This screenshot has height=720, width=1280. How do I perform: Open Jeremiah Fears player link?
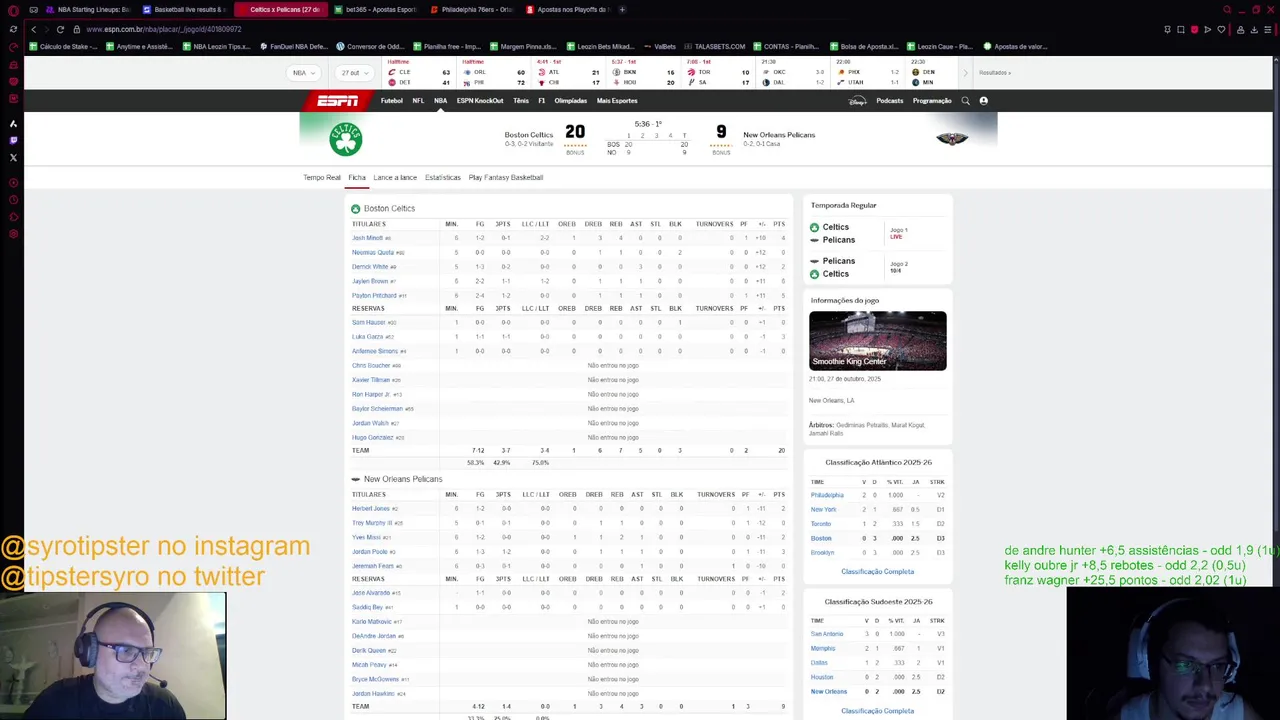pyautogui.click(x=373, y=566)
